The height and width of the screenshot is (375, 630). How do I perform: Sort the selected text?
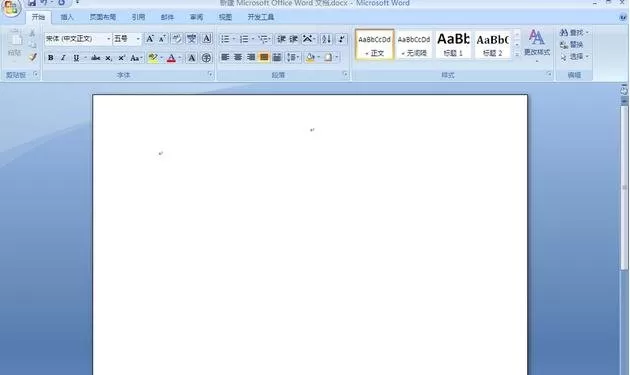326,39
